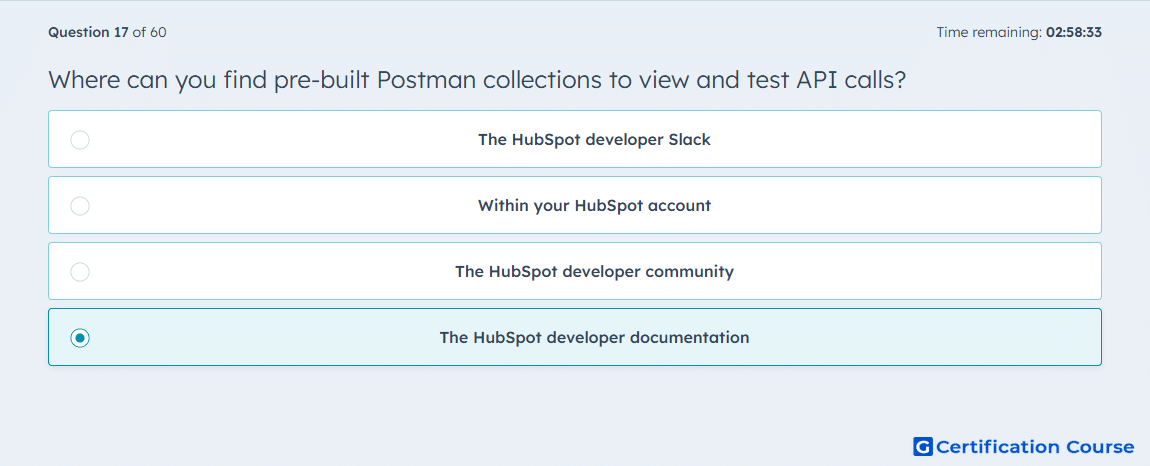Click the 02:58:33 countdown timer value
Image resolution: width=1150 pixels, height=466 pixels.
click(x=1074, y=32)
